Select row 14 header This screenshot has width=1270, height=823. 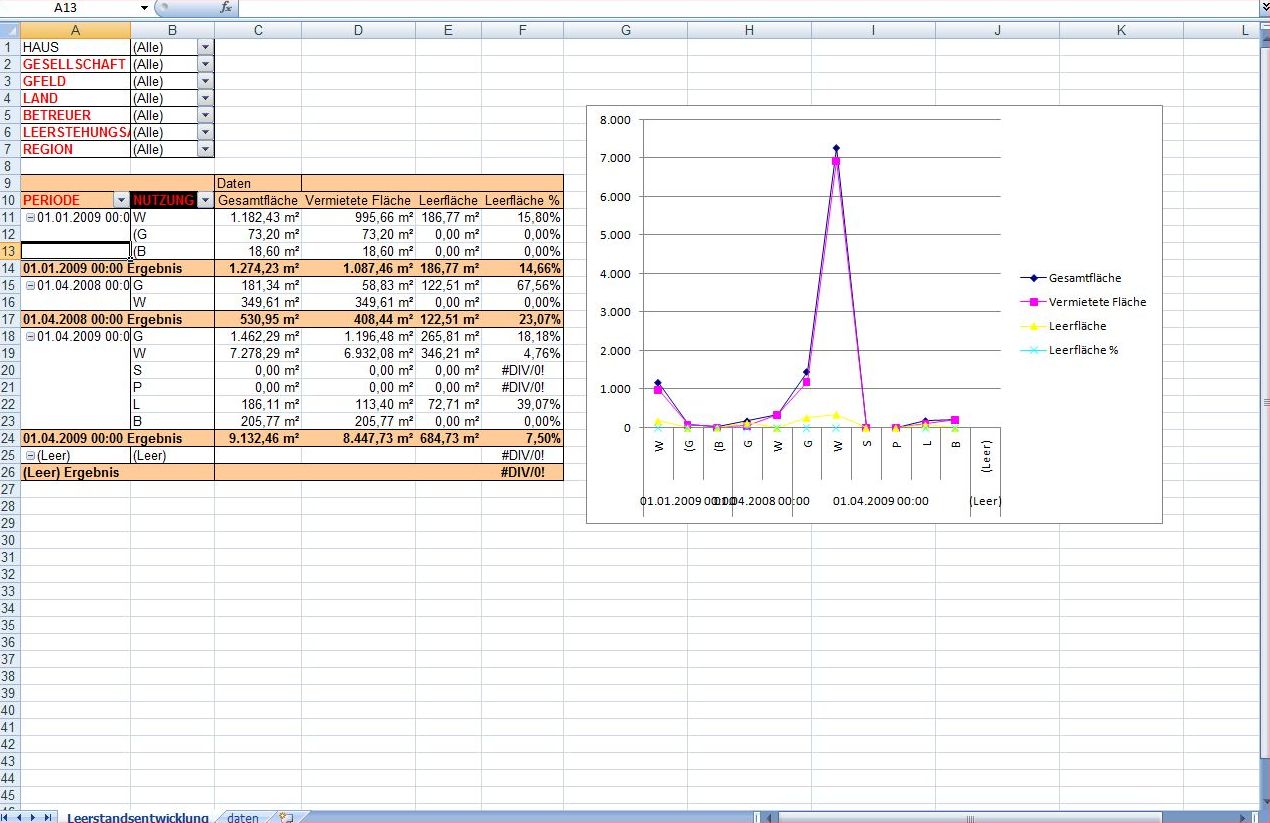pos(10,268)
